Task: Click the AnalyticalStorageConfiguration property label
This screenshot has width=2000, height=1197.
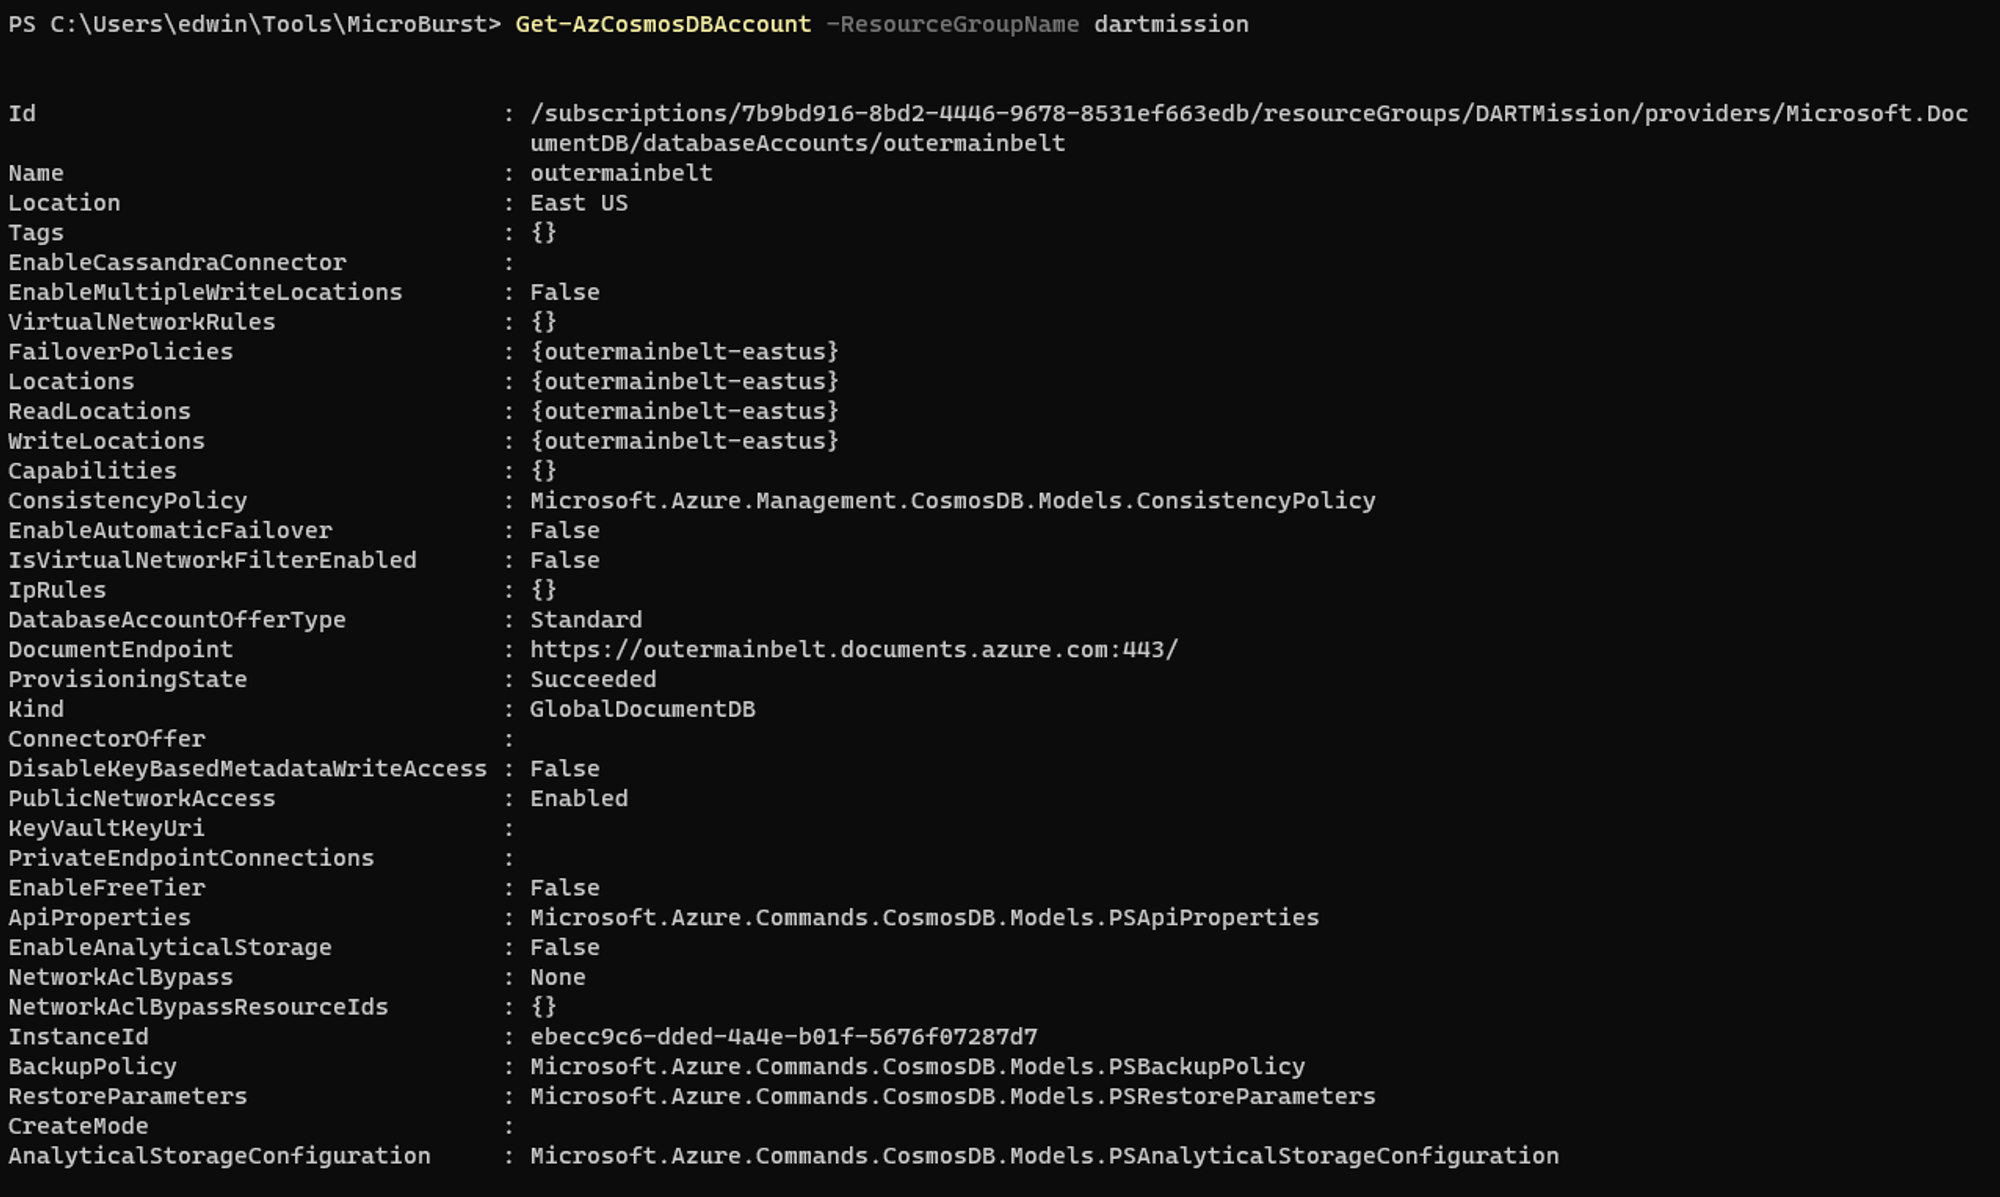Action: (219, 1156)
